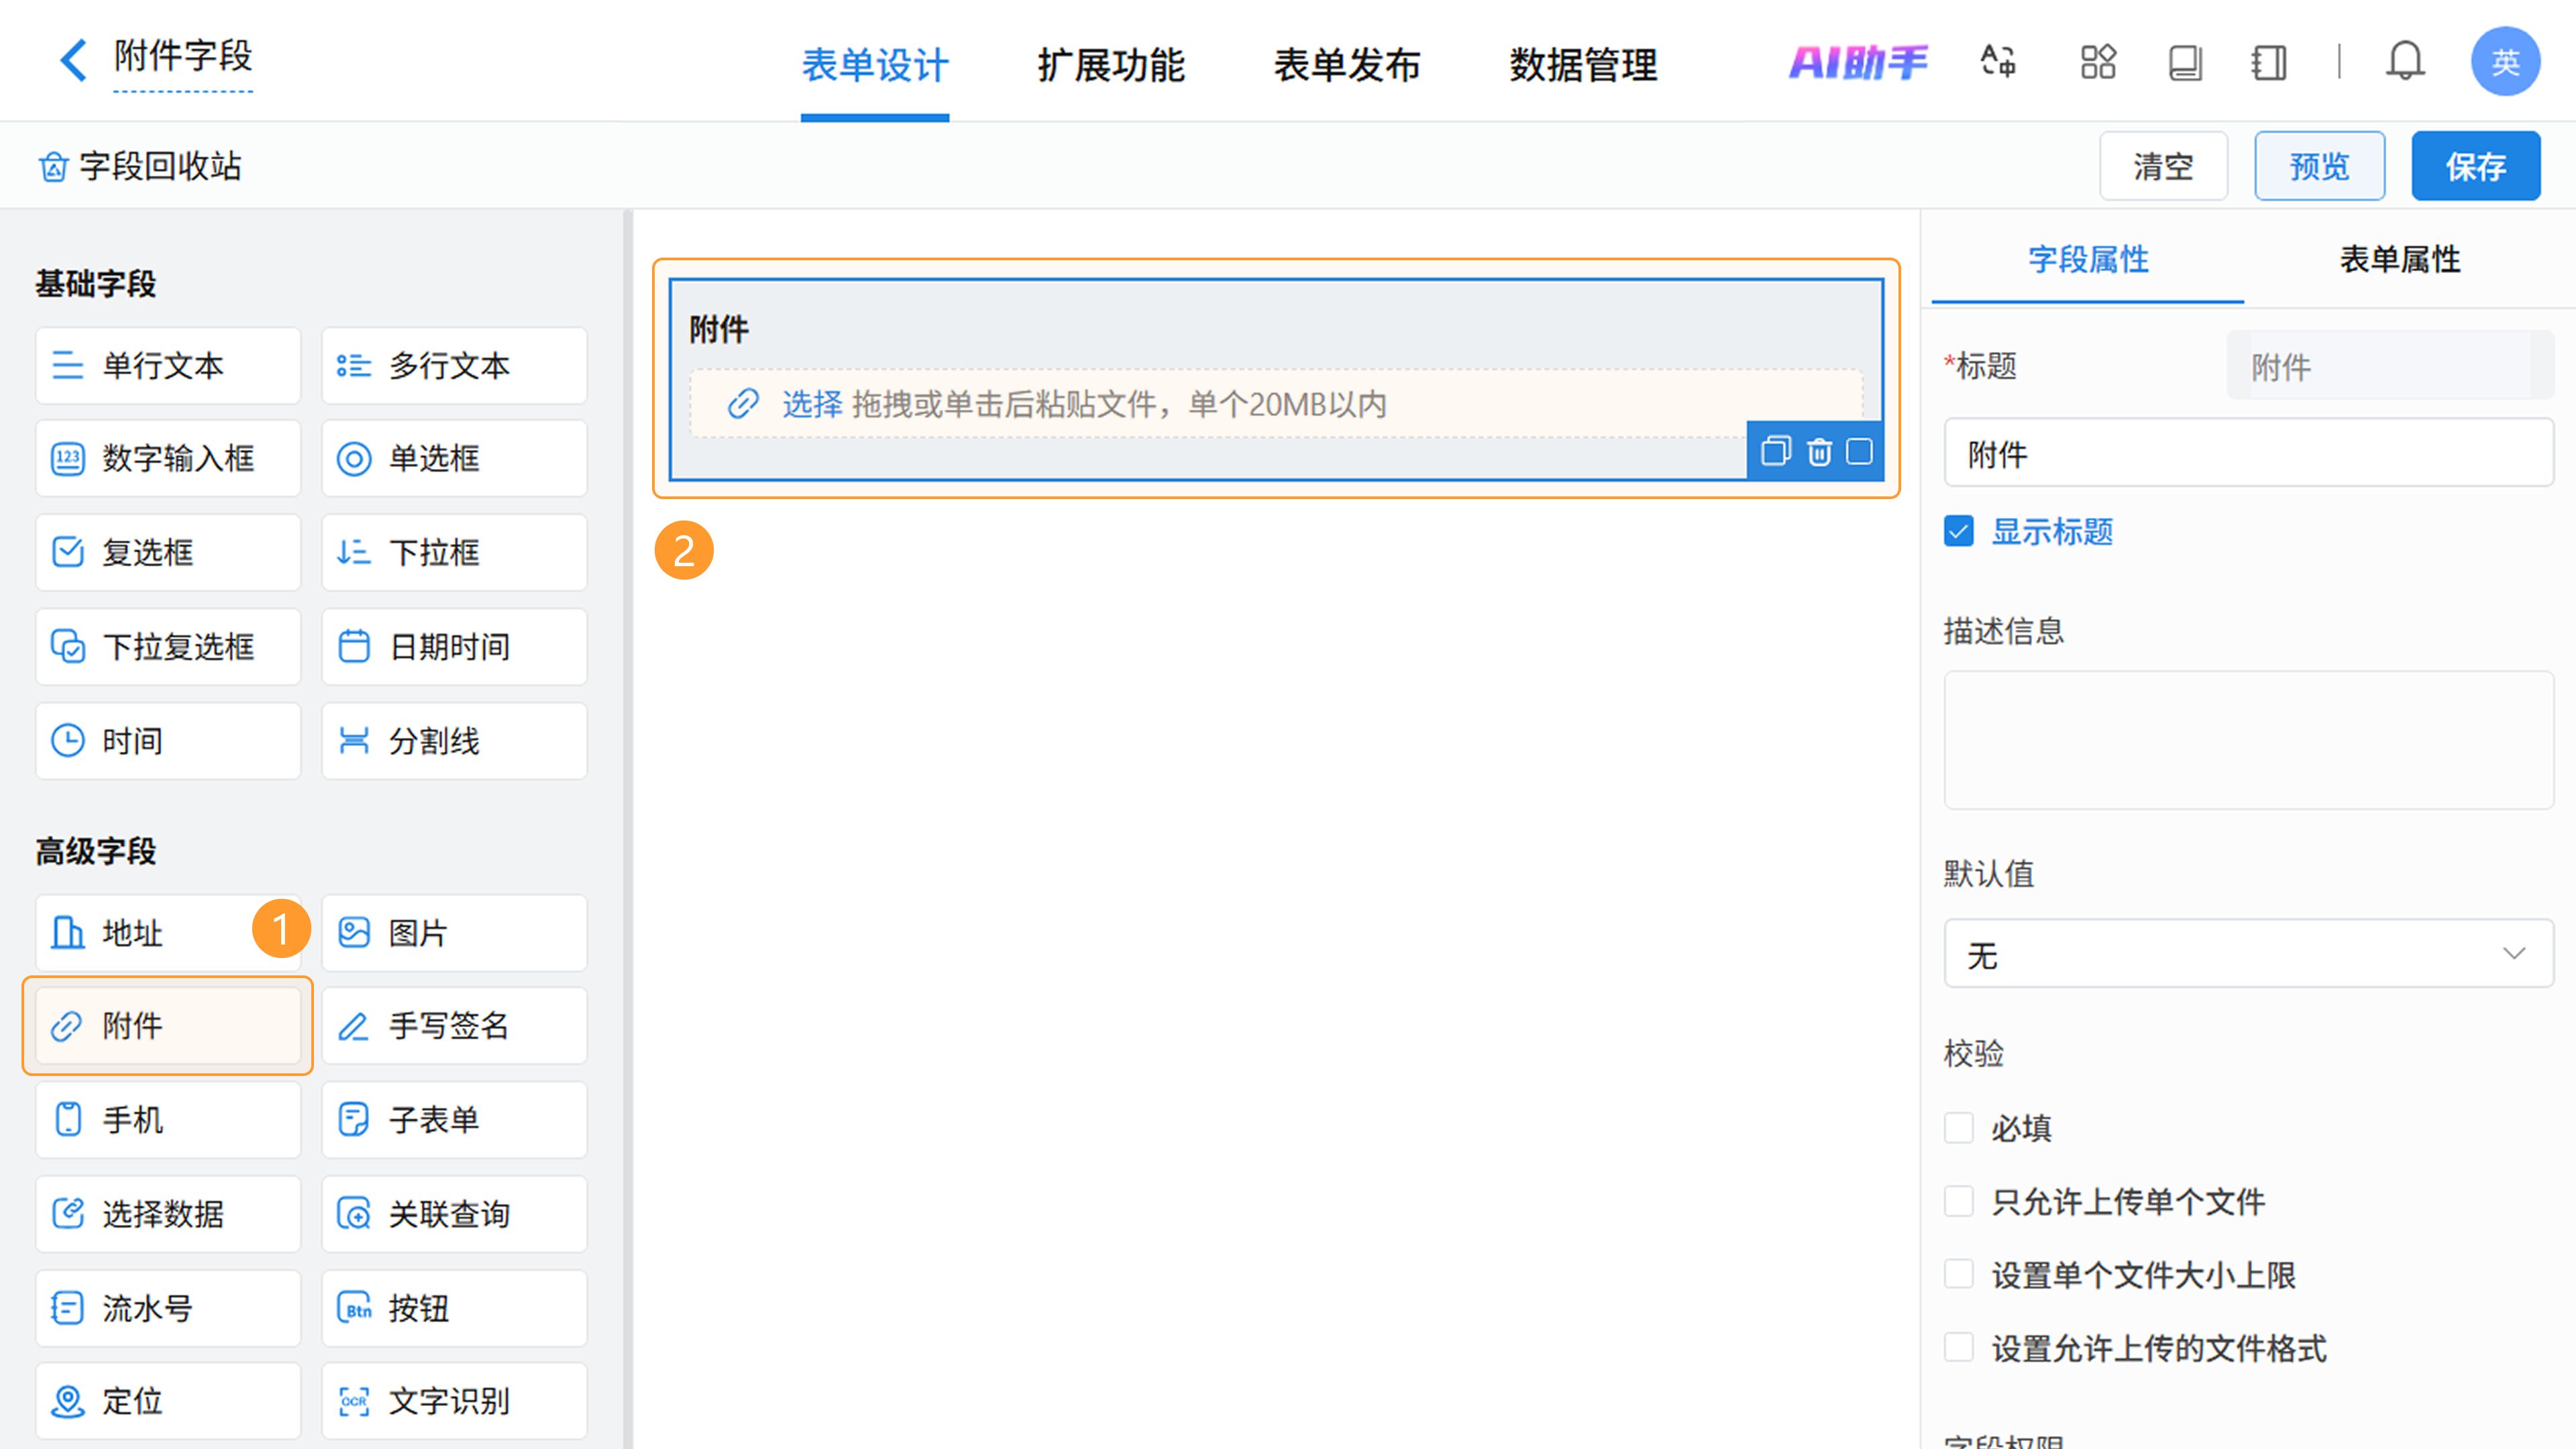Screen dimensions: 2576x1449
Task: Expand the default value dropdown
Action: coord(2247,954)
